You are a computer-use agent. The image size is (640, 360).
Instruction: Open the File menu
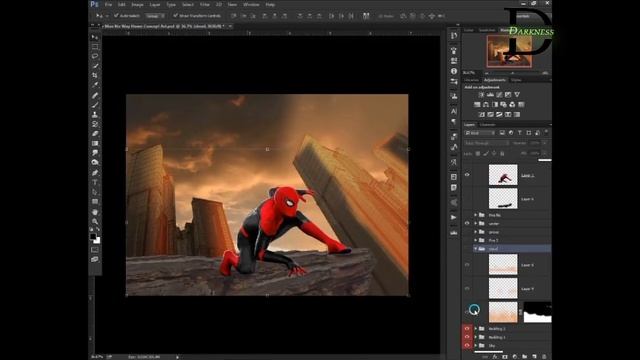[108, 4]
